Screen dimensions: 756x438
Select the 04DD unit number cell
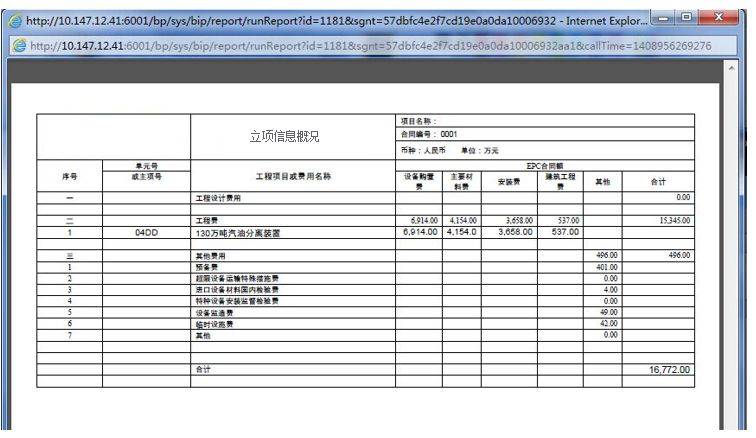[147, 233]
